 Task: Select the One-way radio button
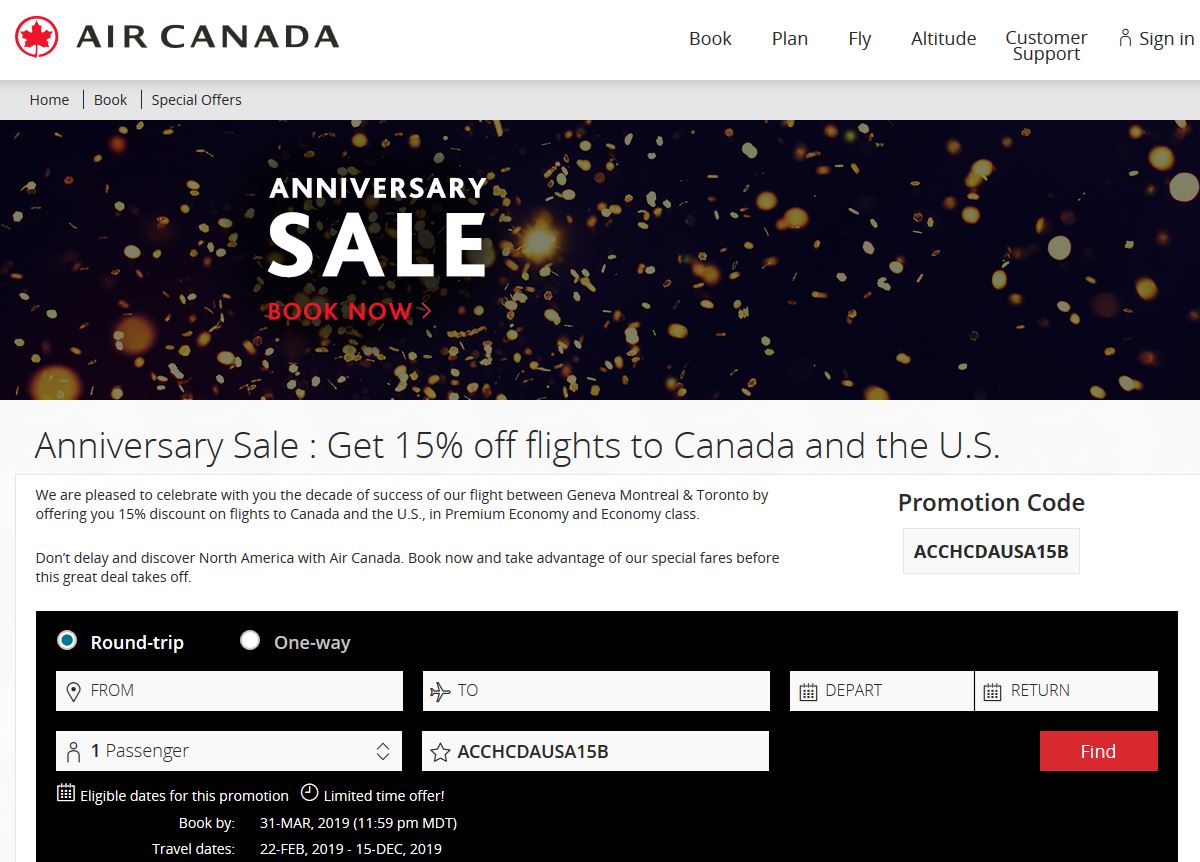click(250, 640)
